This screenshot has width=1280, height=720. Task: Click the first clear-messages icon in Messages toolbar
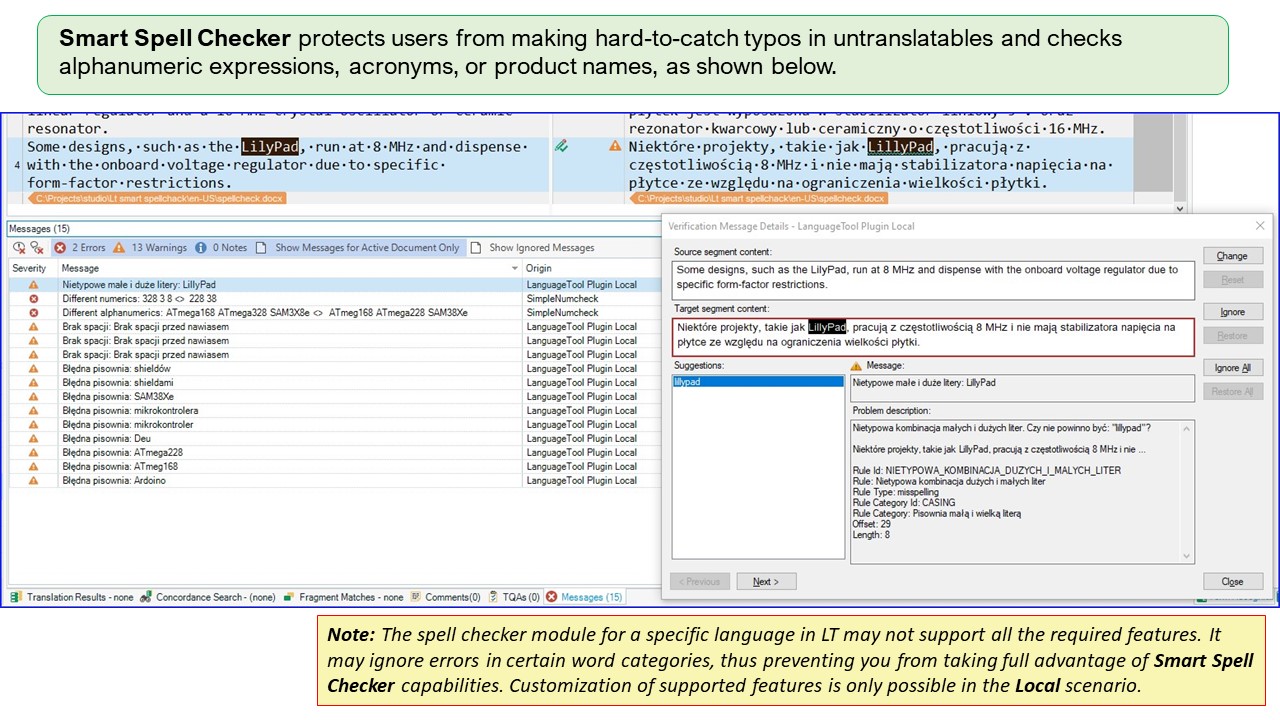pos(19,248)
